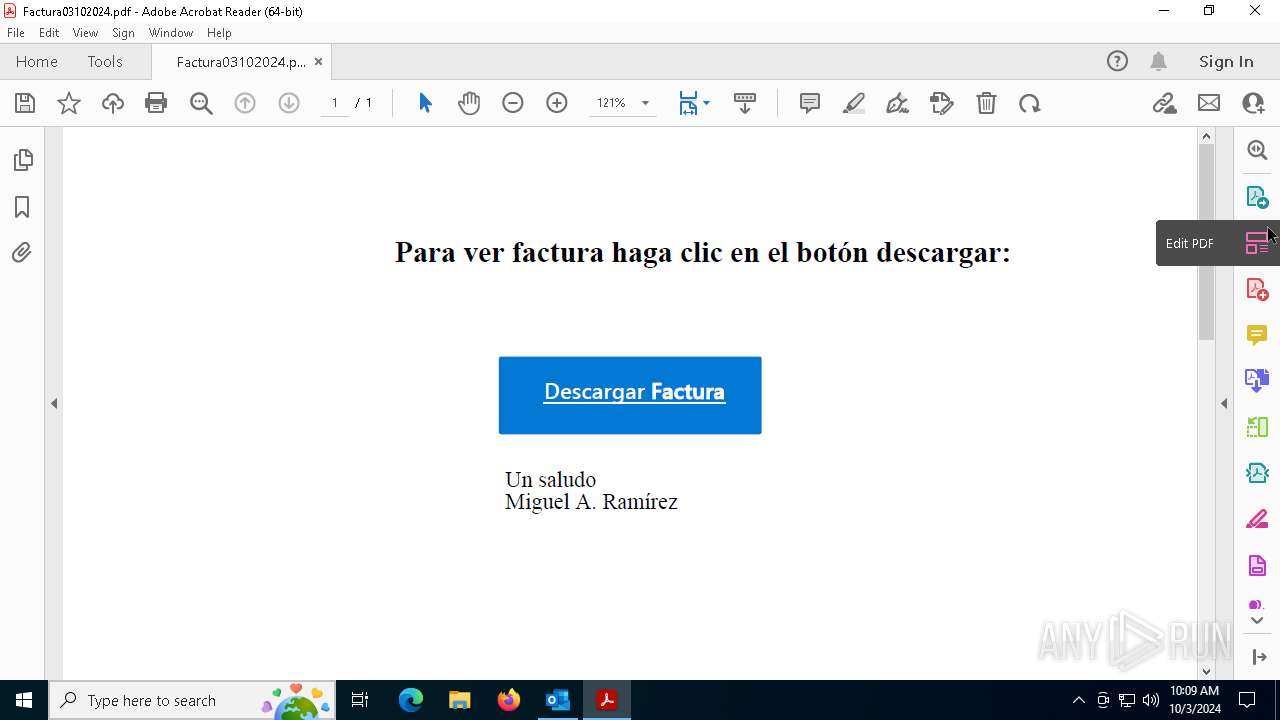This screenshot has height=720, width=1280.
Task: Open Microsoft Edge from the taskbar
Action: (411, 700)
